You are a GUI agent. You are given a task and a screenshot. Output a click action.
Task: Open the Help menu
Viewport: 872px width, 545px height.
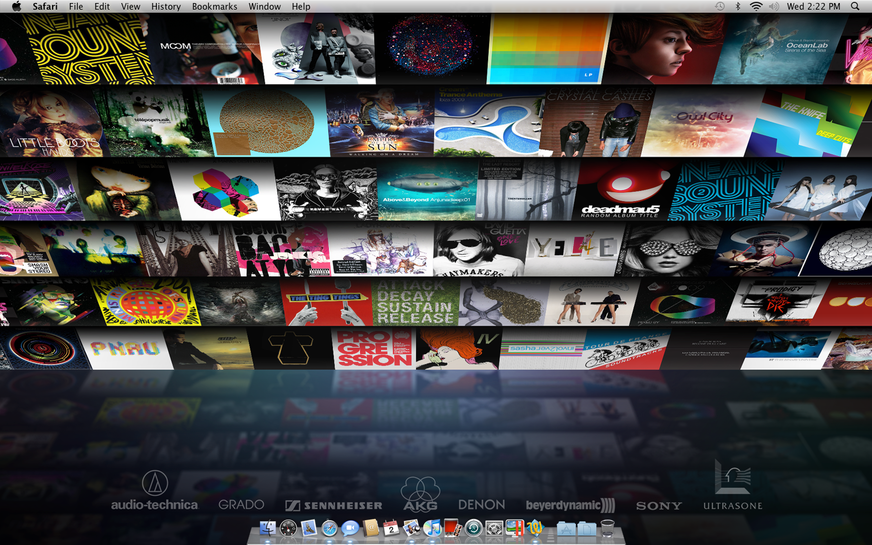click(301, 6)
